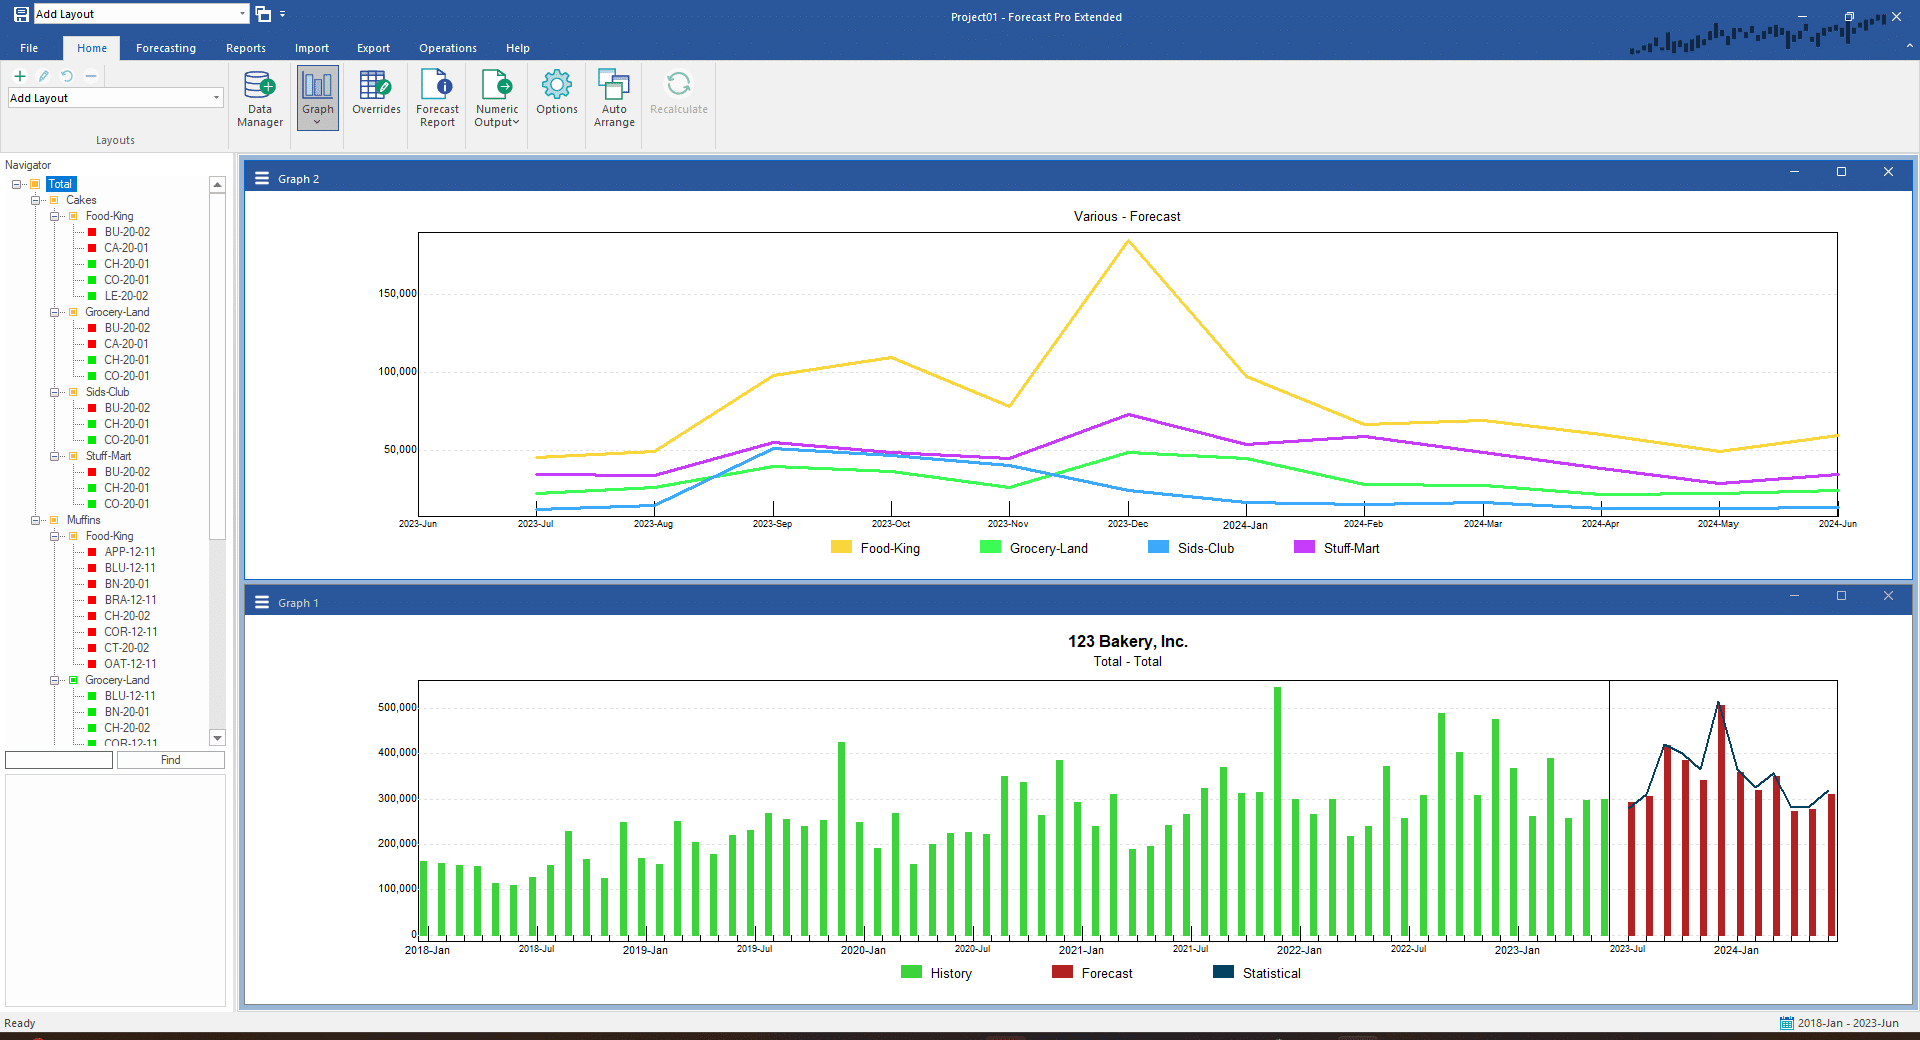The height and width of the screenshot is (1040, 1920).
Task: Open the Numeric Output view
Action: [x=497, y=98]
